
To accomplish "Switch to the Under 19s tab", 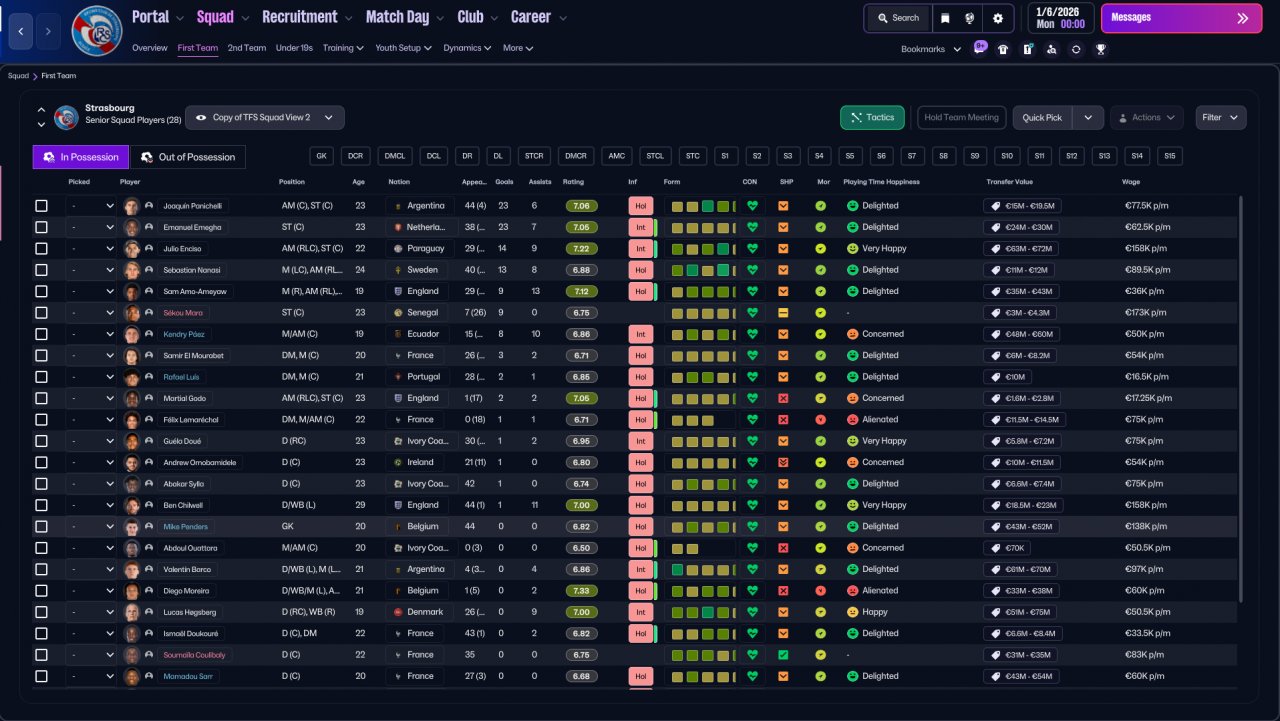I will pos(294,48).
